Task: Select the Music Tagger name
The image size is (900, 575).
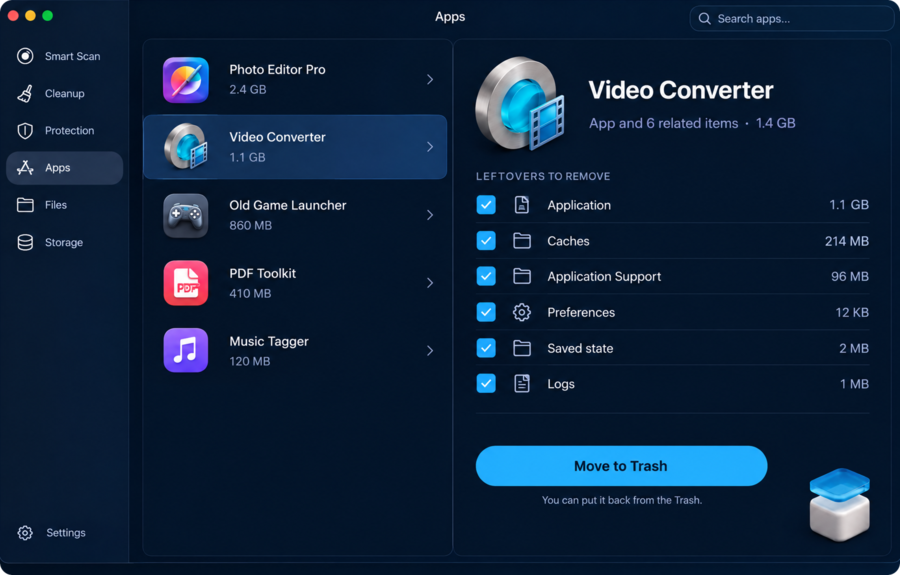Action: (269, 341)
